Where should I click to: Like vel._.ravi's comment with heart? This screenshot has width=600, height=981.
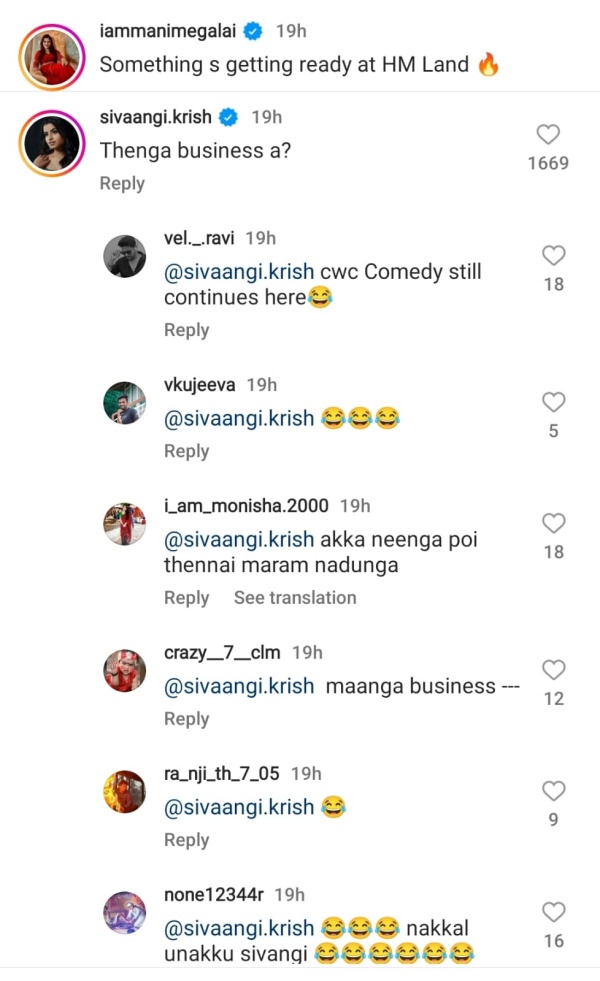point(553,256)
